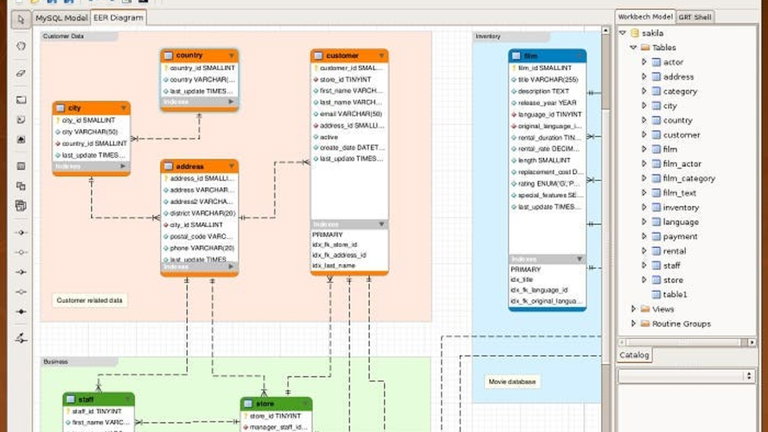Switch to the MySQL Model tab
768x432 pixels.
(61, 18)
